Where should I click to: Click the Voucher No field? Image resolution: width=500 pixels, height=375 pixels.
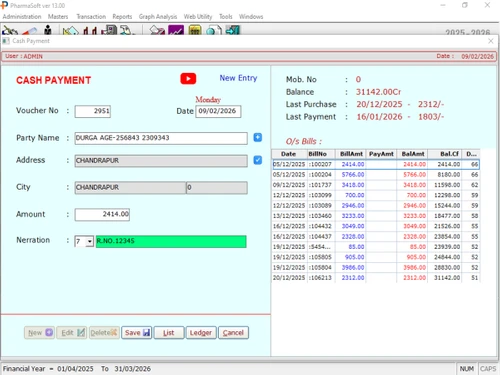(93, 111)
